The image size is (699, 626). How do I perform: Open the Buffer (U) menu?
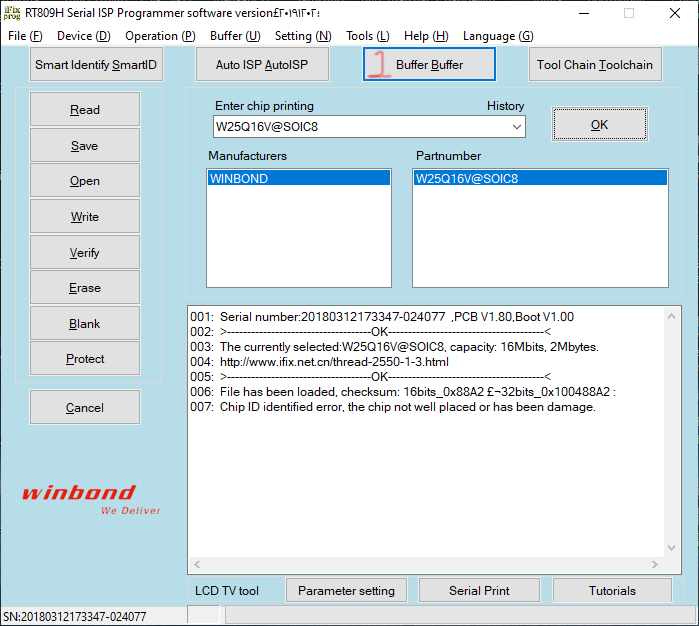tap(235, 36)
